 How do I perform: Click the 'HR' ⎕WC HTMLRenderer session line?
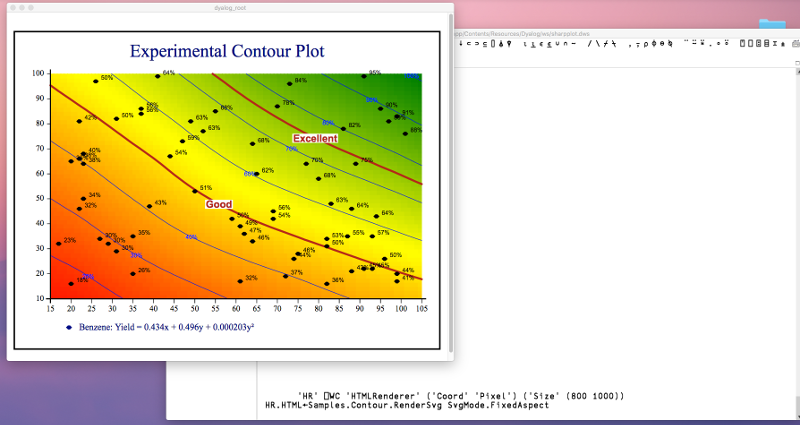point(461,396)
